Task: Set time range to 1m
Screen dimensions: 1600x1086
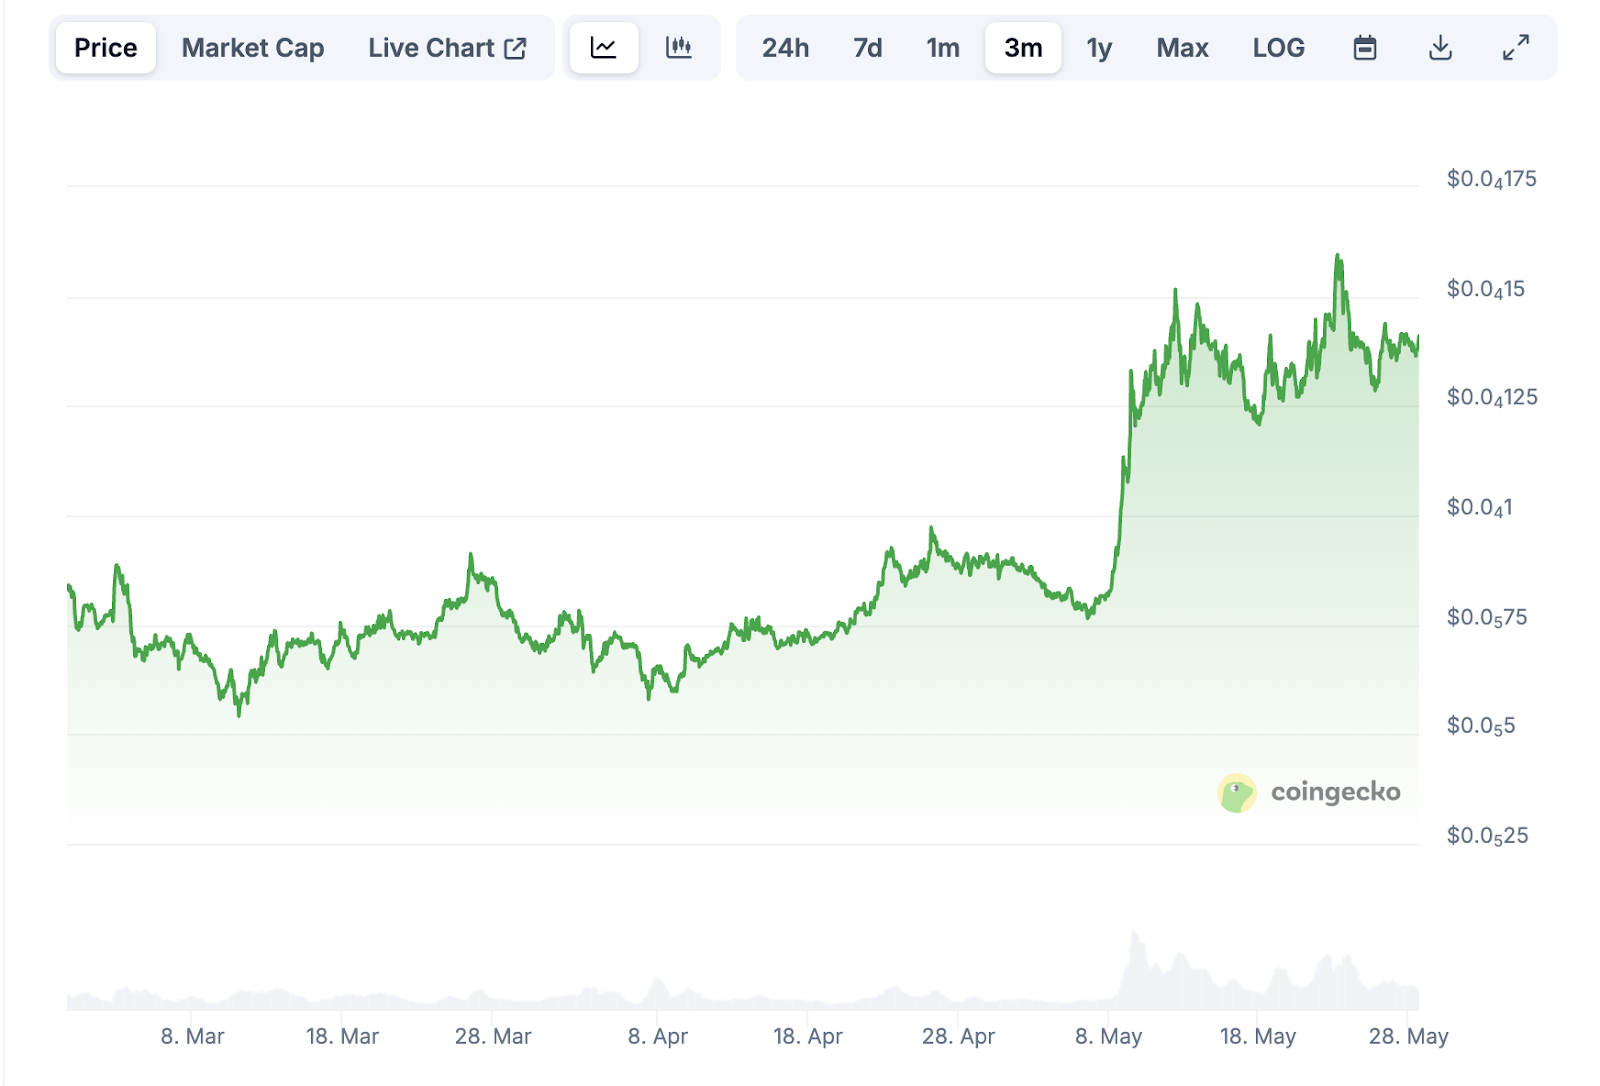Action: (943, 48)
